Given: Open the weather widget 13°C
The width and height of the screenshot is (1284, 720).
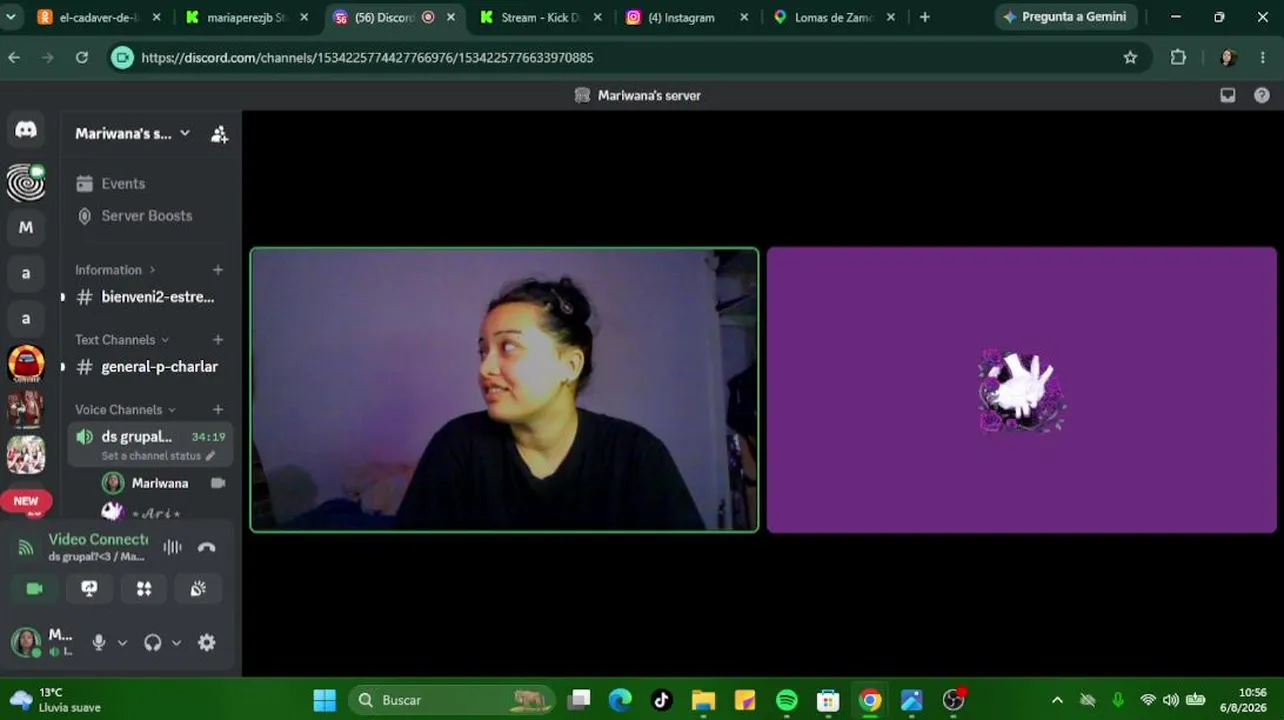Looking at the screenshot, I should pyautogui.click(x=56, y=700).
